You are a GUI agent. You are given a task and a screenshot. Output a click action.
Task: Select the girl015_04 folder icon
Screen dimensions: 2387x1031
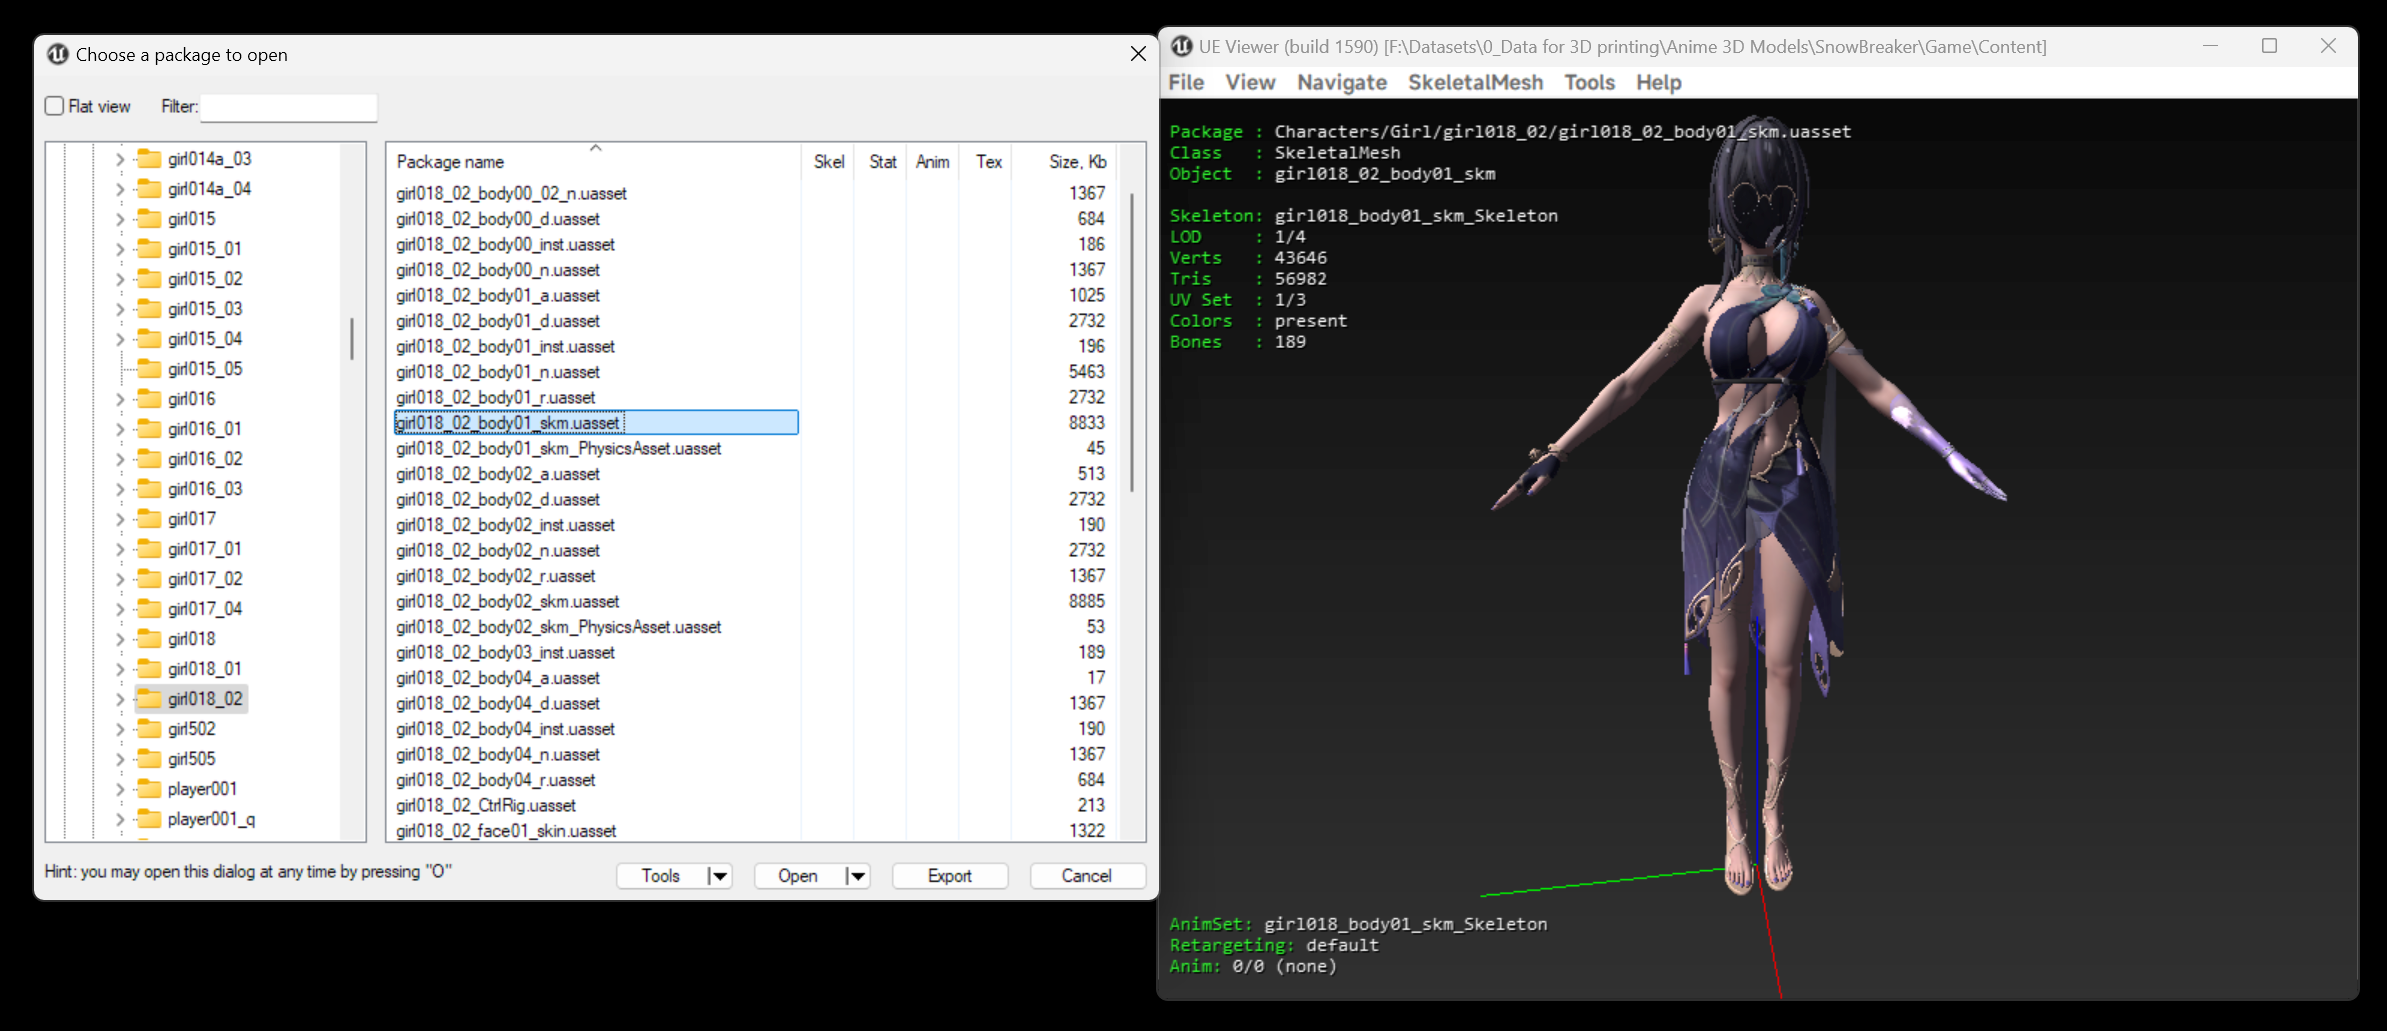click(x=149, y=338)
